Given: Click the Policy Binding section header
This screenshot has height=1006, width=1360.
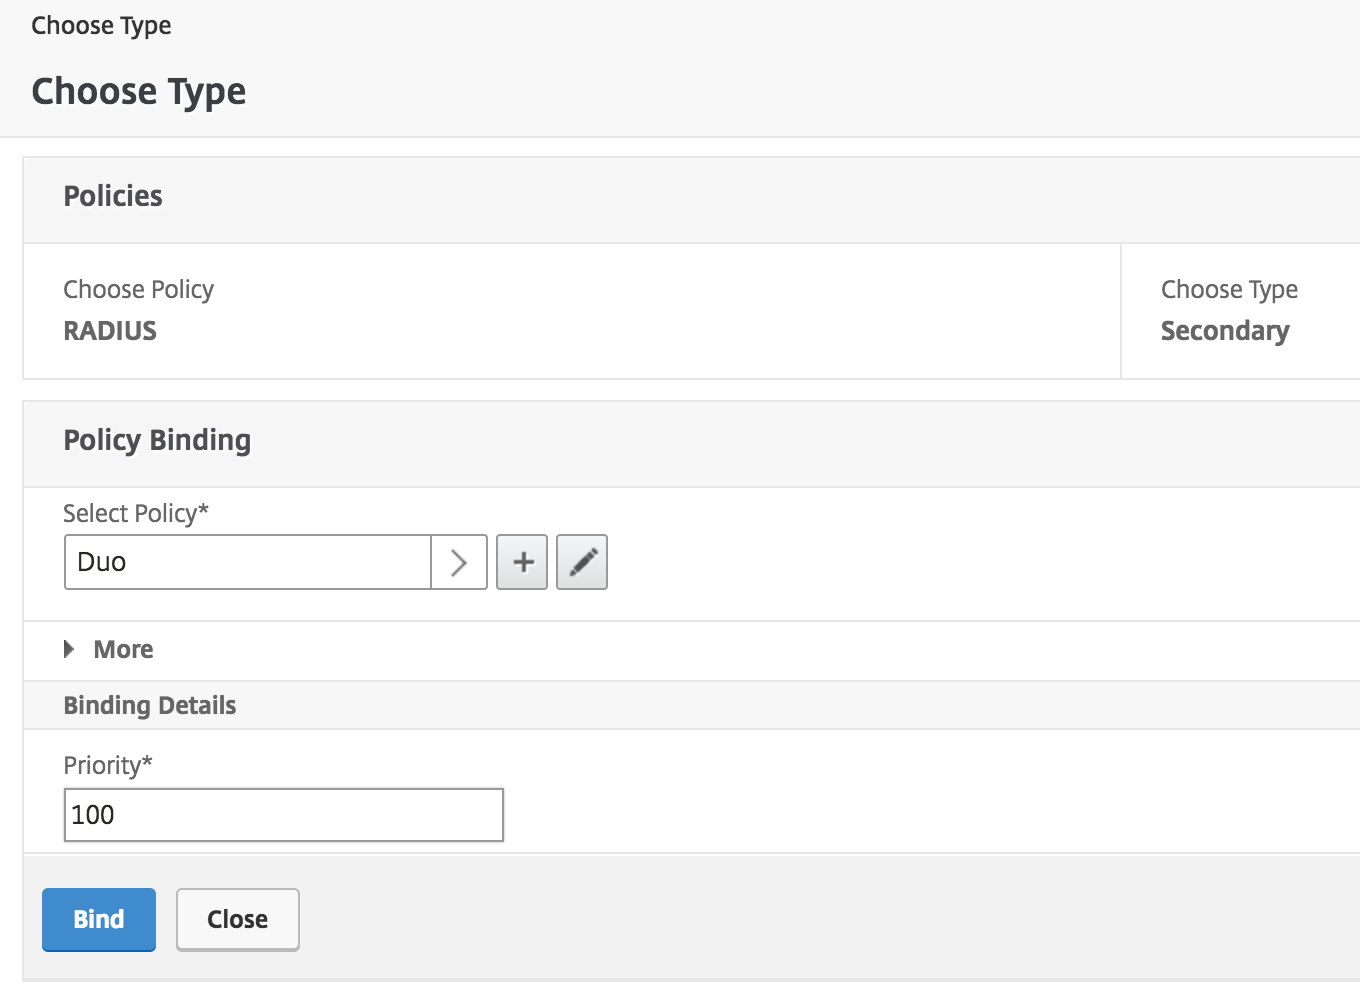Looking at the screenshot, I should (x=157, y=440).
